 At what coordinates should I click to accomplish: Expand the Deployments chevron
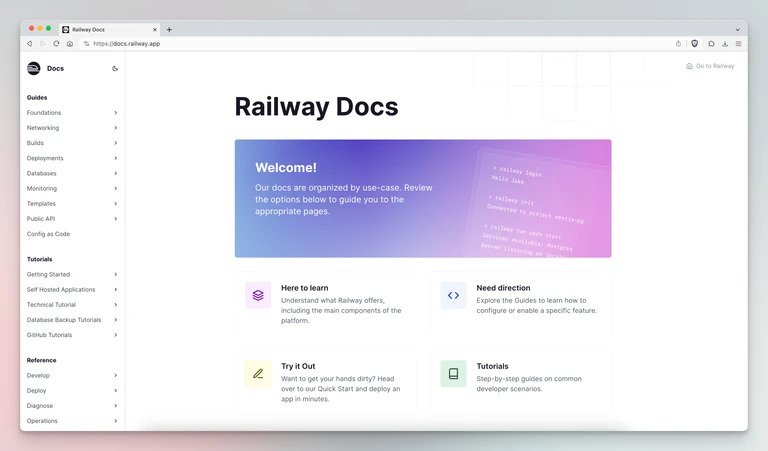click(x=116, y=158)
